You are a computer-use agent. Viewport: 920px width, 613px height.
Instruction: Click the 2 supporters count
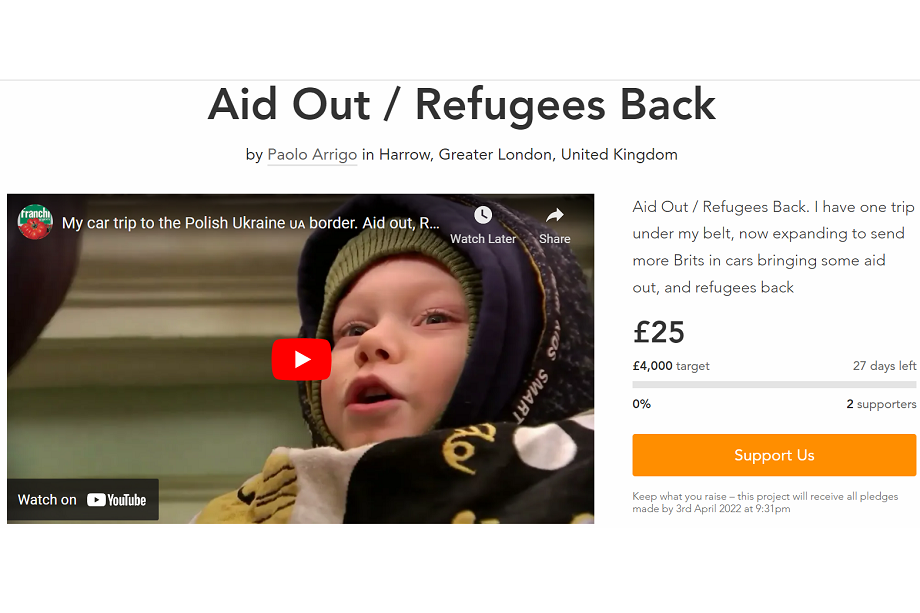[881, 404]
